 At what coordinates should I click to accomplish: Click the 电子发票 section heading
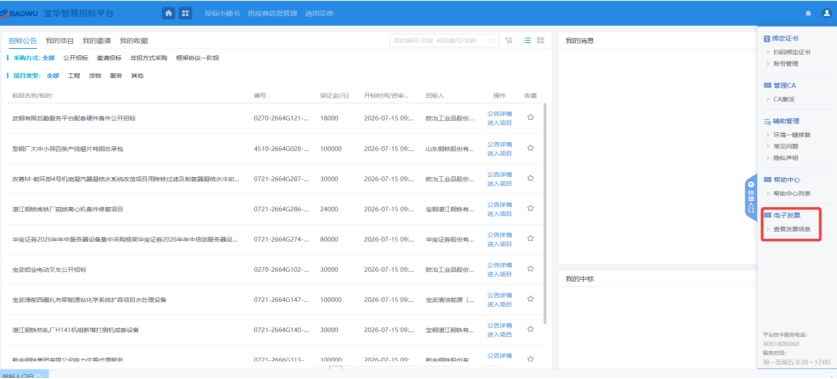click(x=786, y=215)
